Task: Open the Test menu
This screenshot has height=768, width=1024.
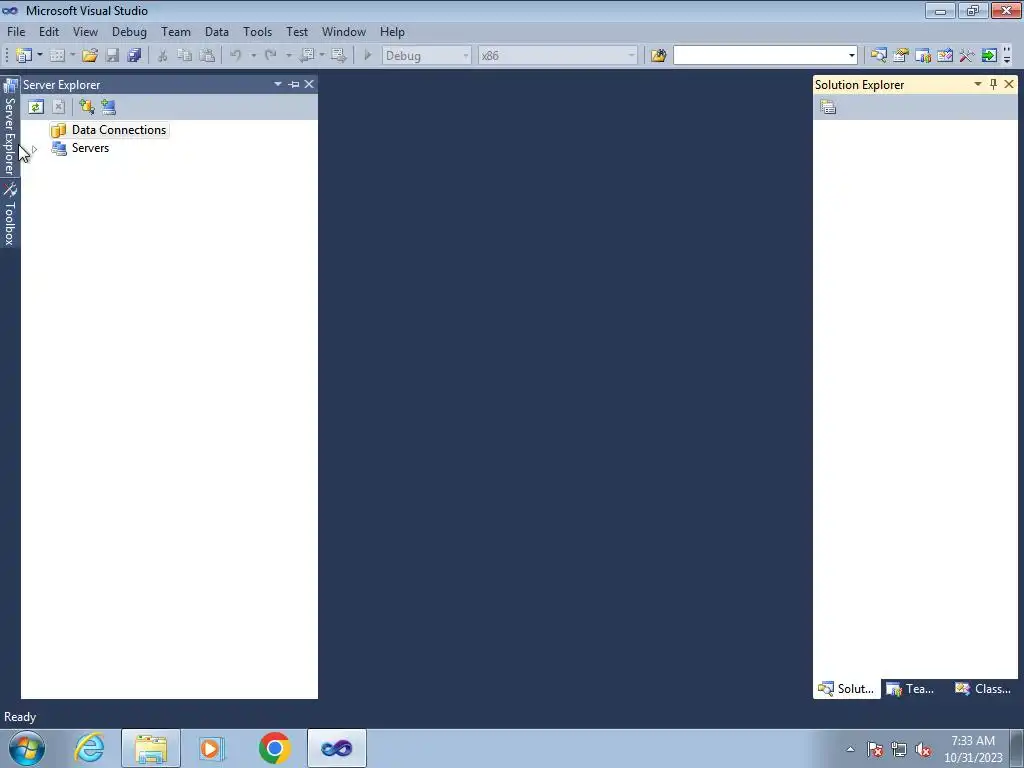Action: pyautogui.click(x=296, y=31)
